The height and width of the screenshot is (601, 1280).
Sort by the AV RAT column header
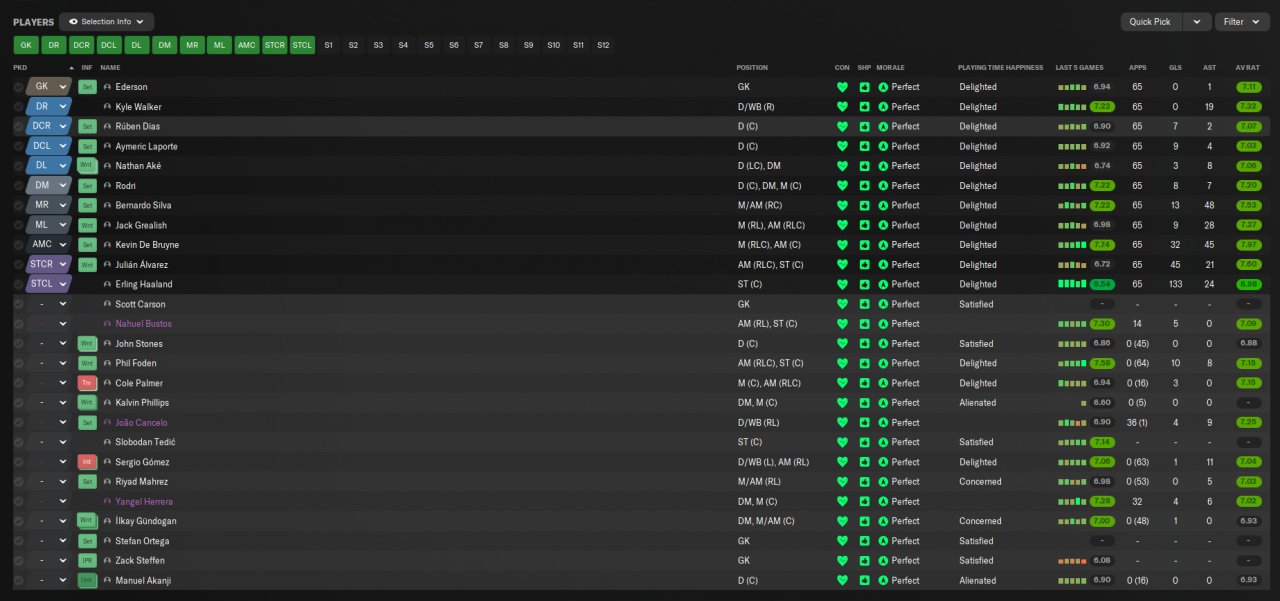click(1247, 68)
